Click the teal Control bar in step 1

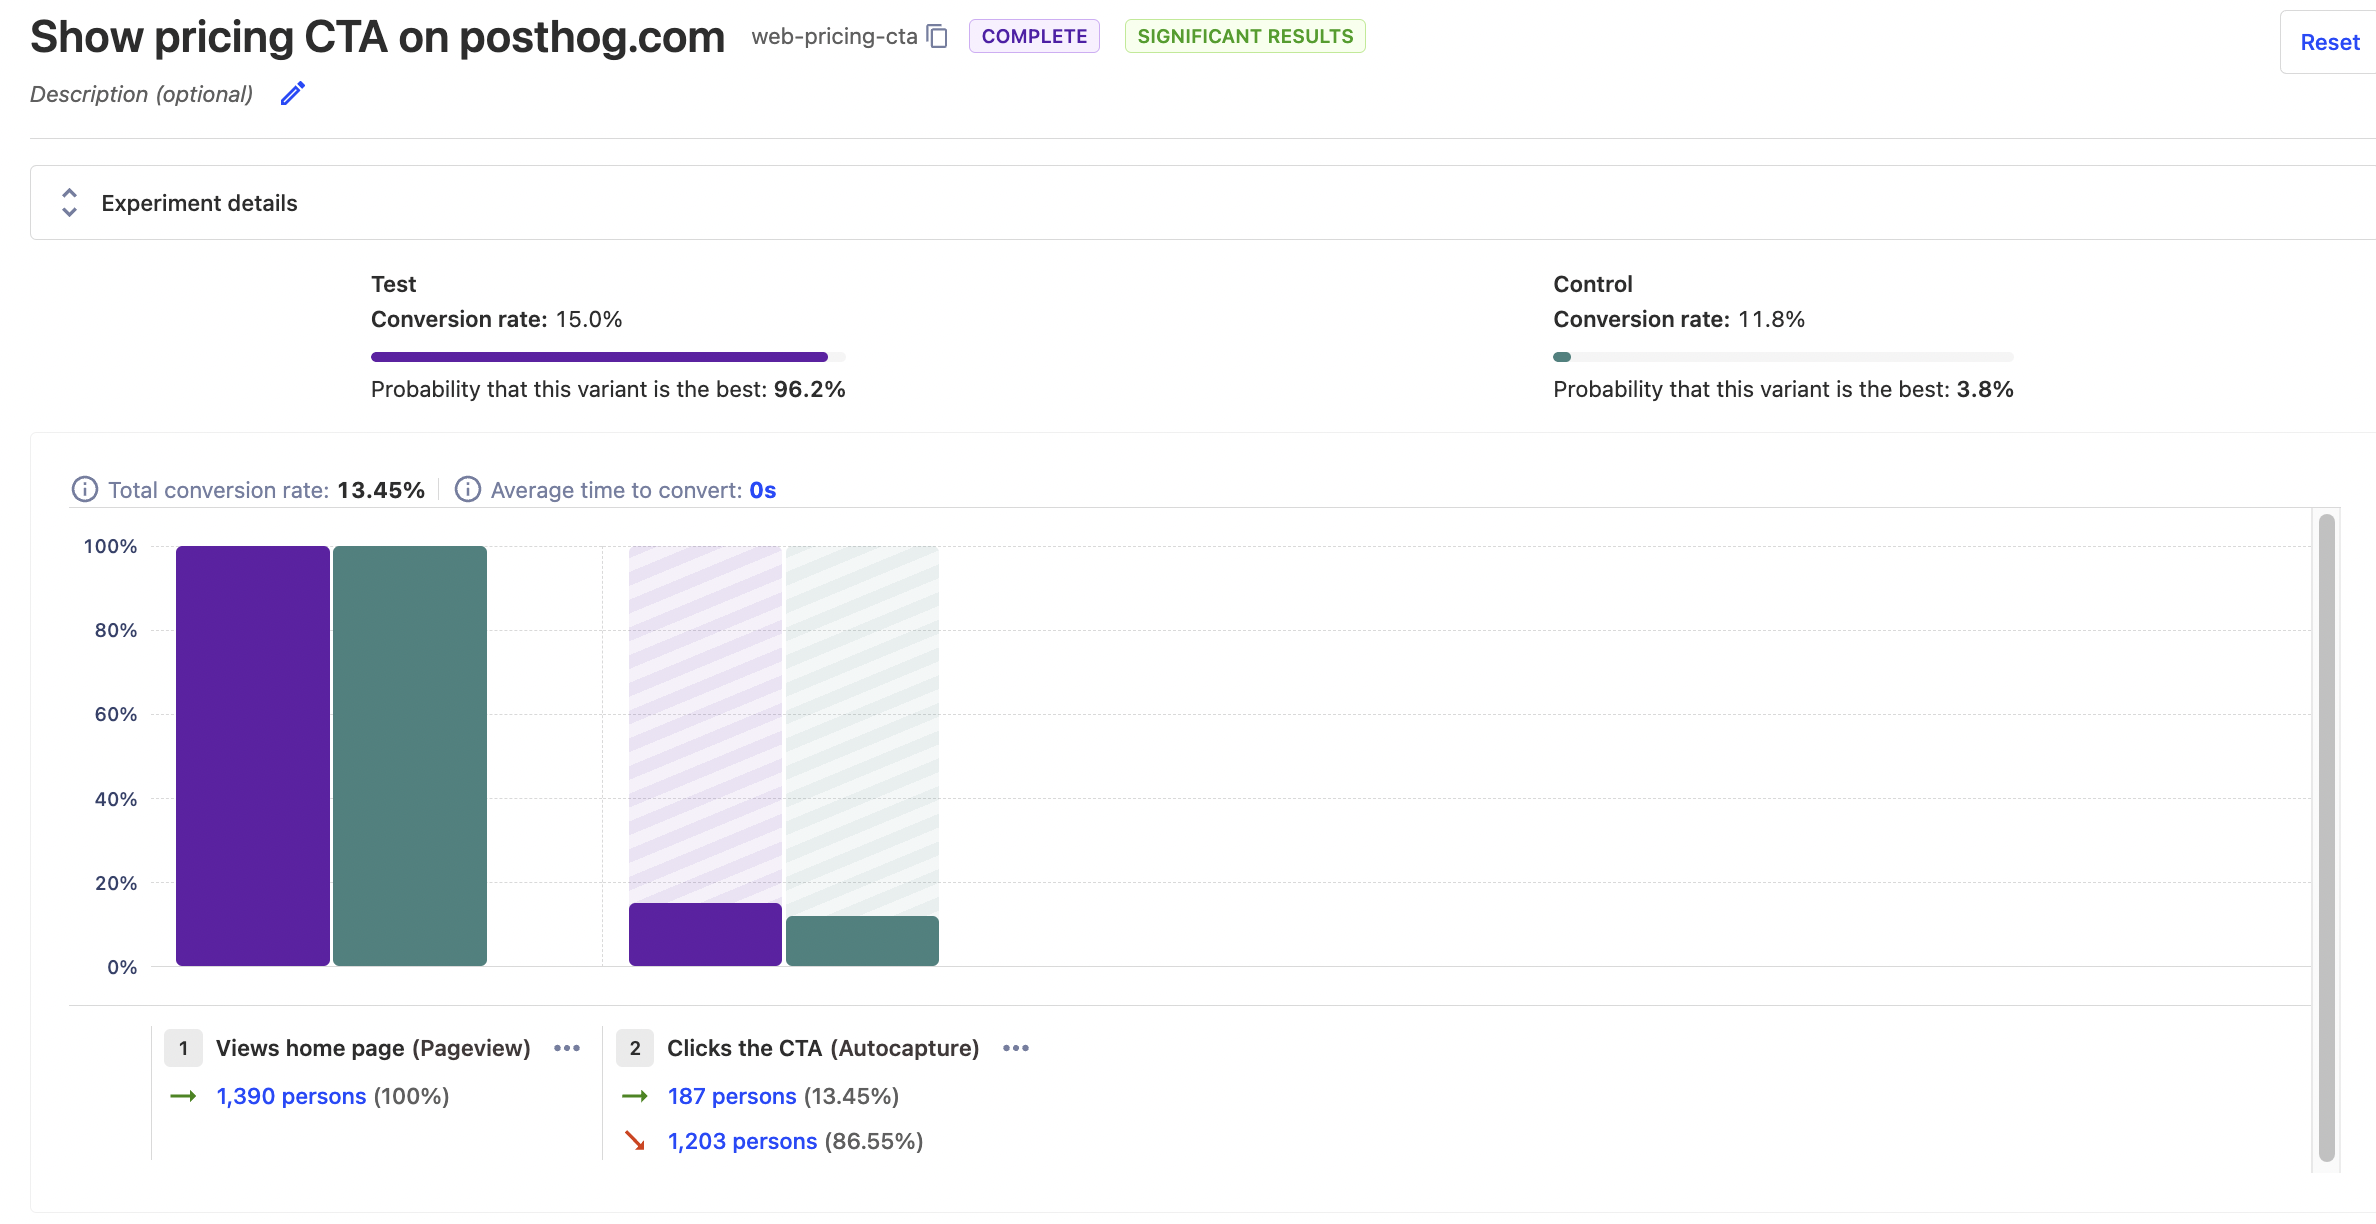pos(410,755)
